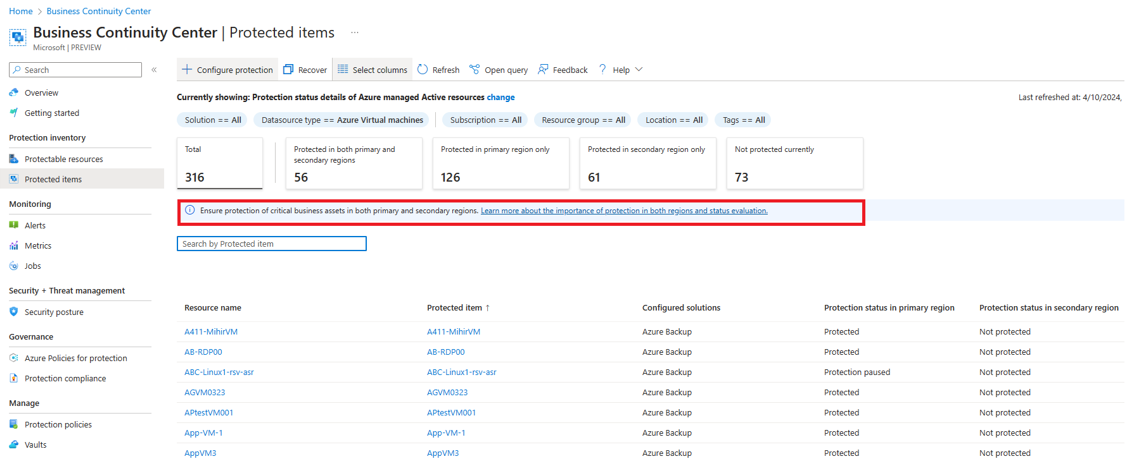This screenshot has width=1136, height=462.
Task: Click the info icon in the banner
Action: coord(191,211)
